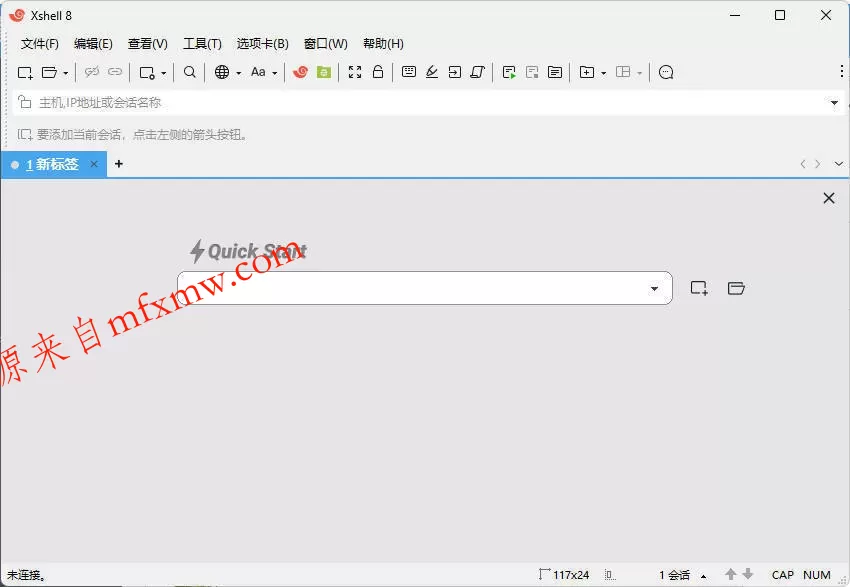850x587 pixels.
Task: Click the chat bubble help icon
Action: (666, 72)
